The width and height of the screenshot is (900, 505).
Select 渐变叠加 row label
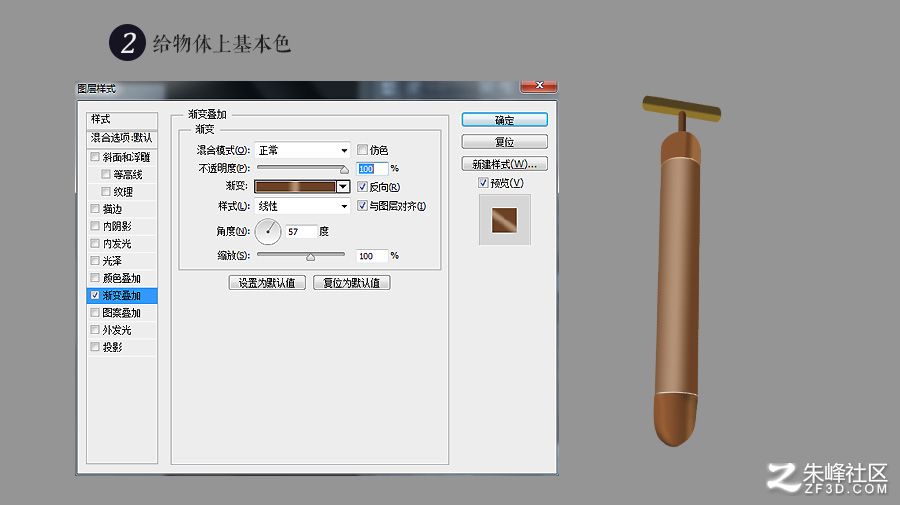pos(122,295)
